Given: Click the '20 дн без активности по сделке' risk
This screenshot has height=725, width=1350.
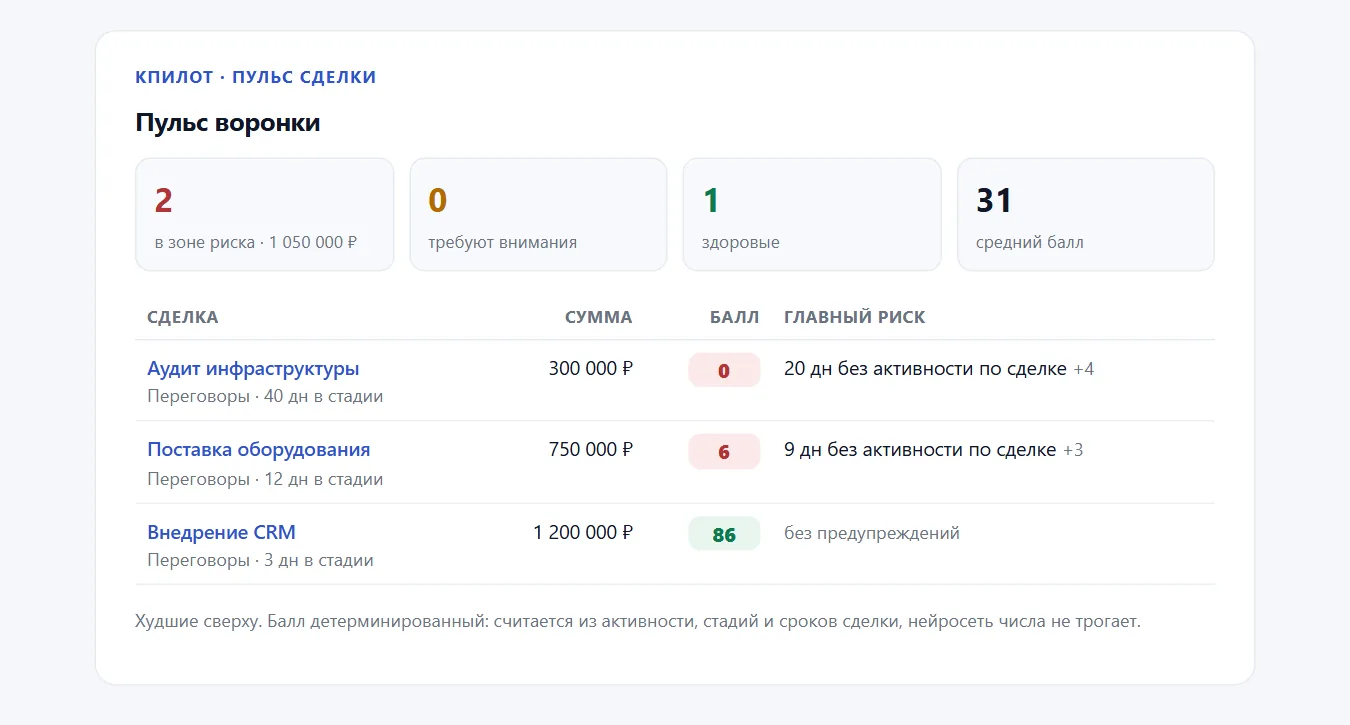Looking at the screenshot, I should 925,368.
